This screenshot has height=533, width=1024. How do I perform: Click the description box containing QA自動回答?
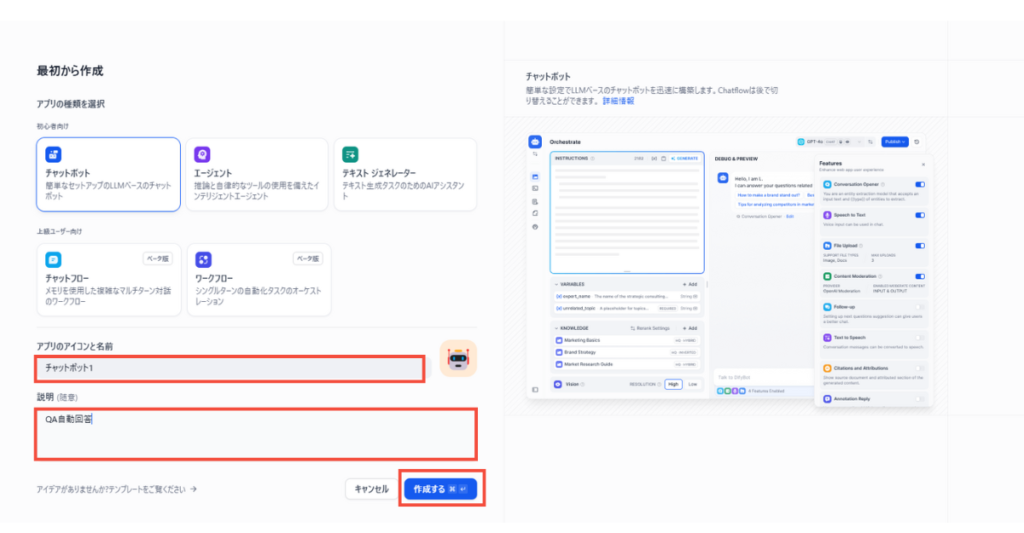pyautogui.click(x=256, y=434)
